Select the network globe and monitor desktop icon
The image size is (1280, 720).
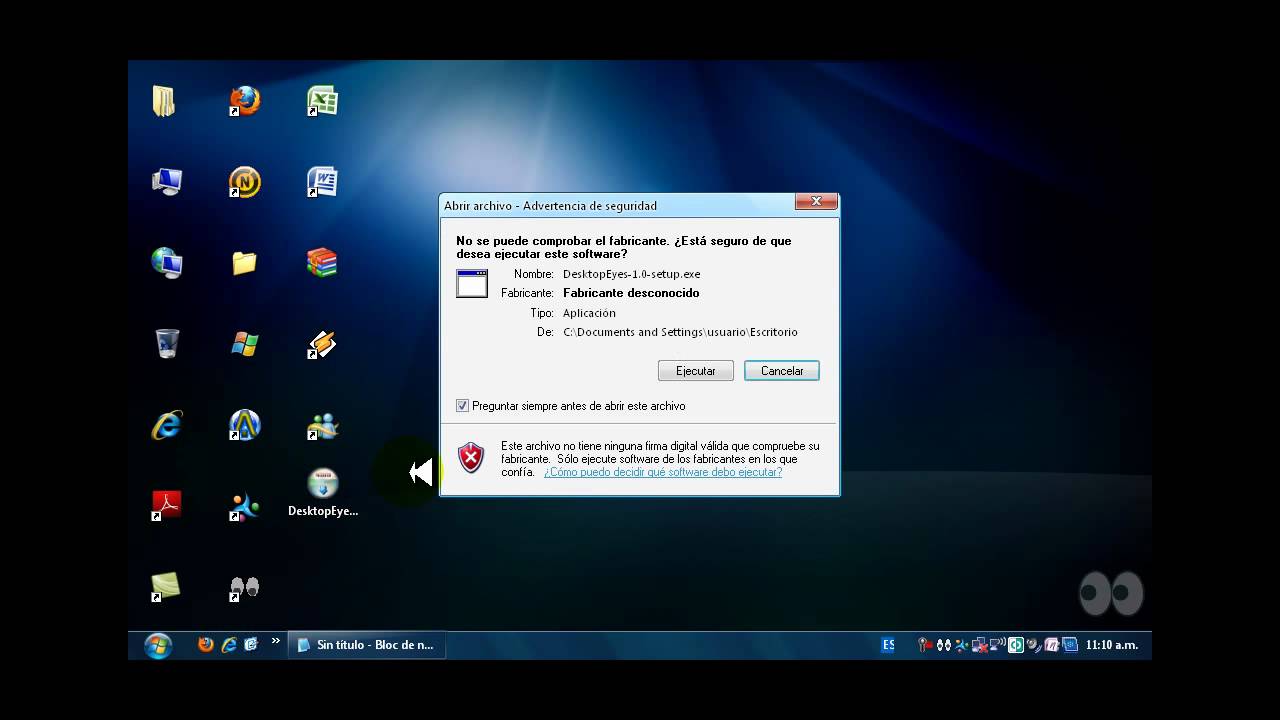pos(166,263)
